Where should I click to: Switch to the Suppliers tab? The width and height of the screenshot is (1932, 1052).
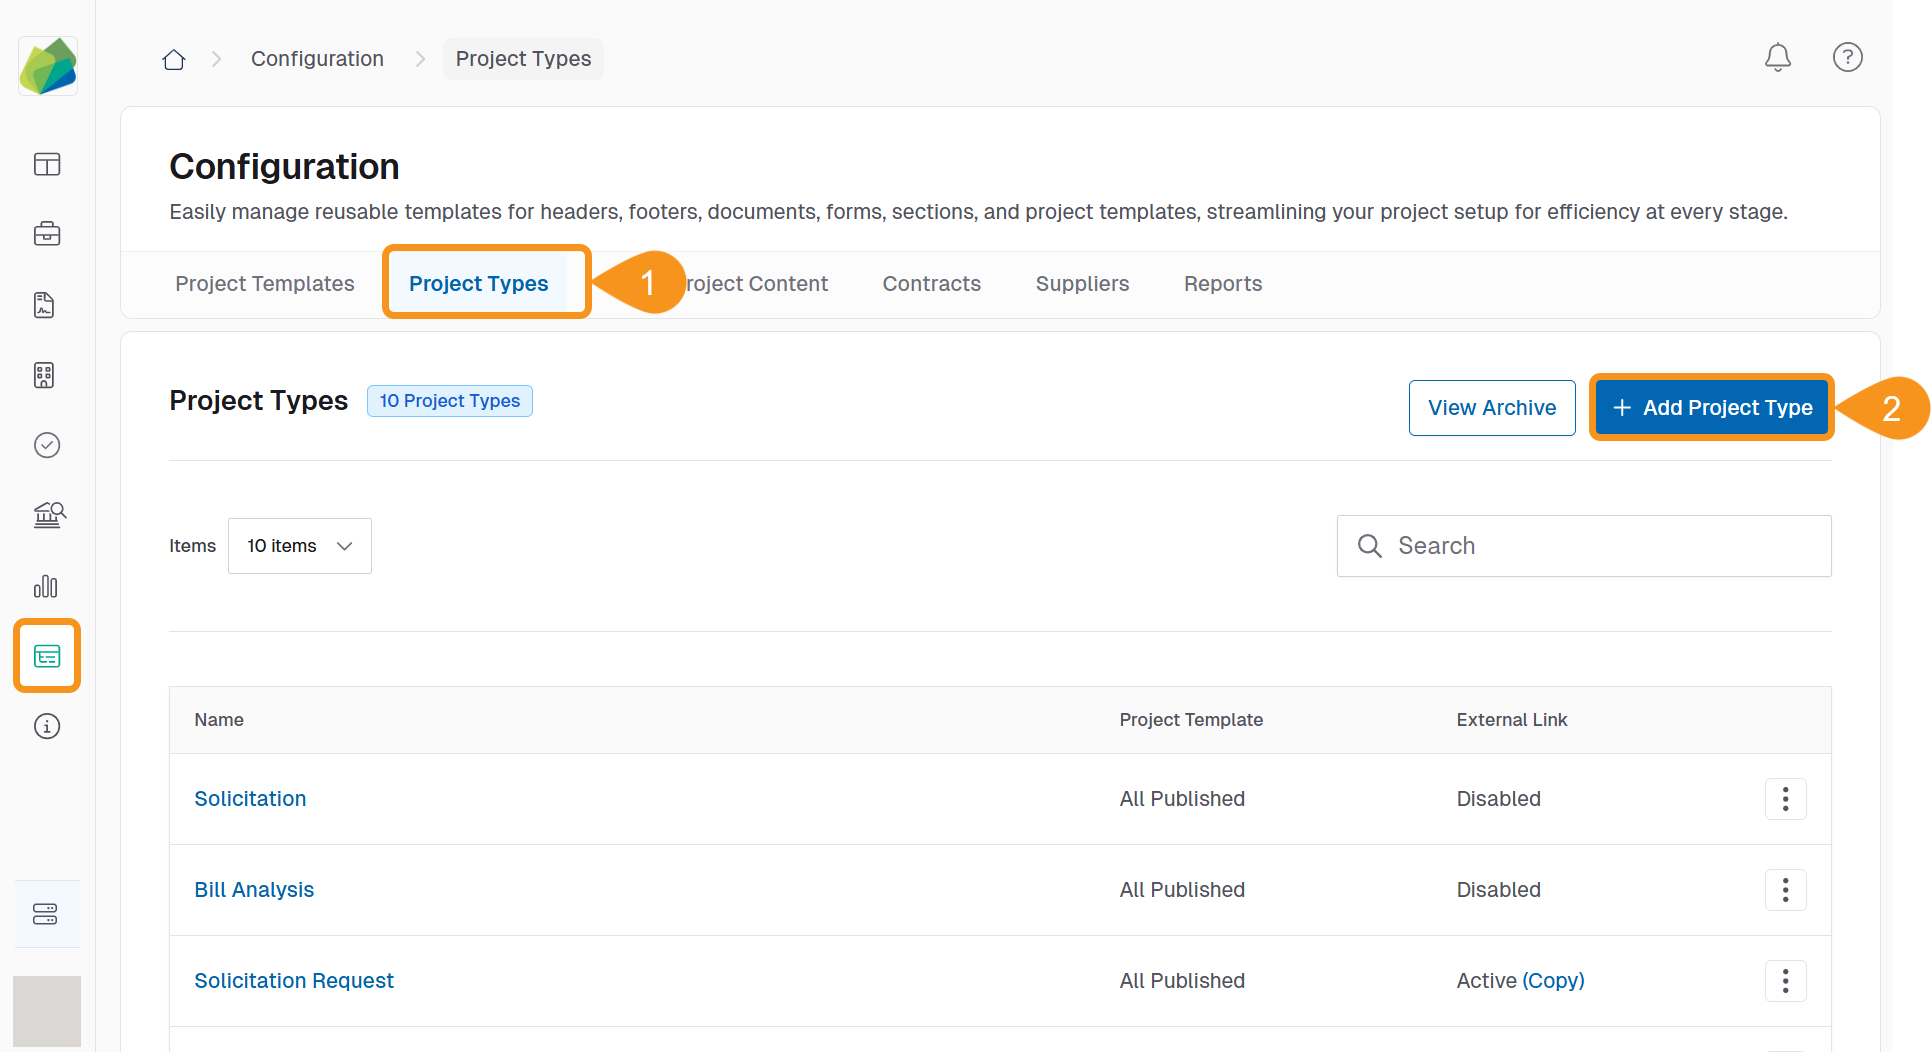point(1082,284)
